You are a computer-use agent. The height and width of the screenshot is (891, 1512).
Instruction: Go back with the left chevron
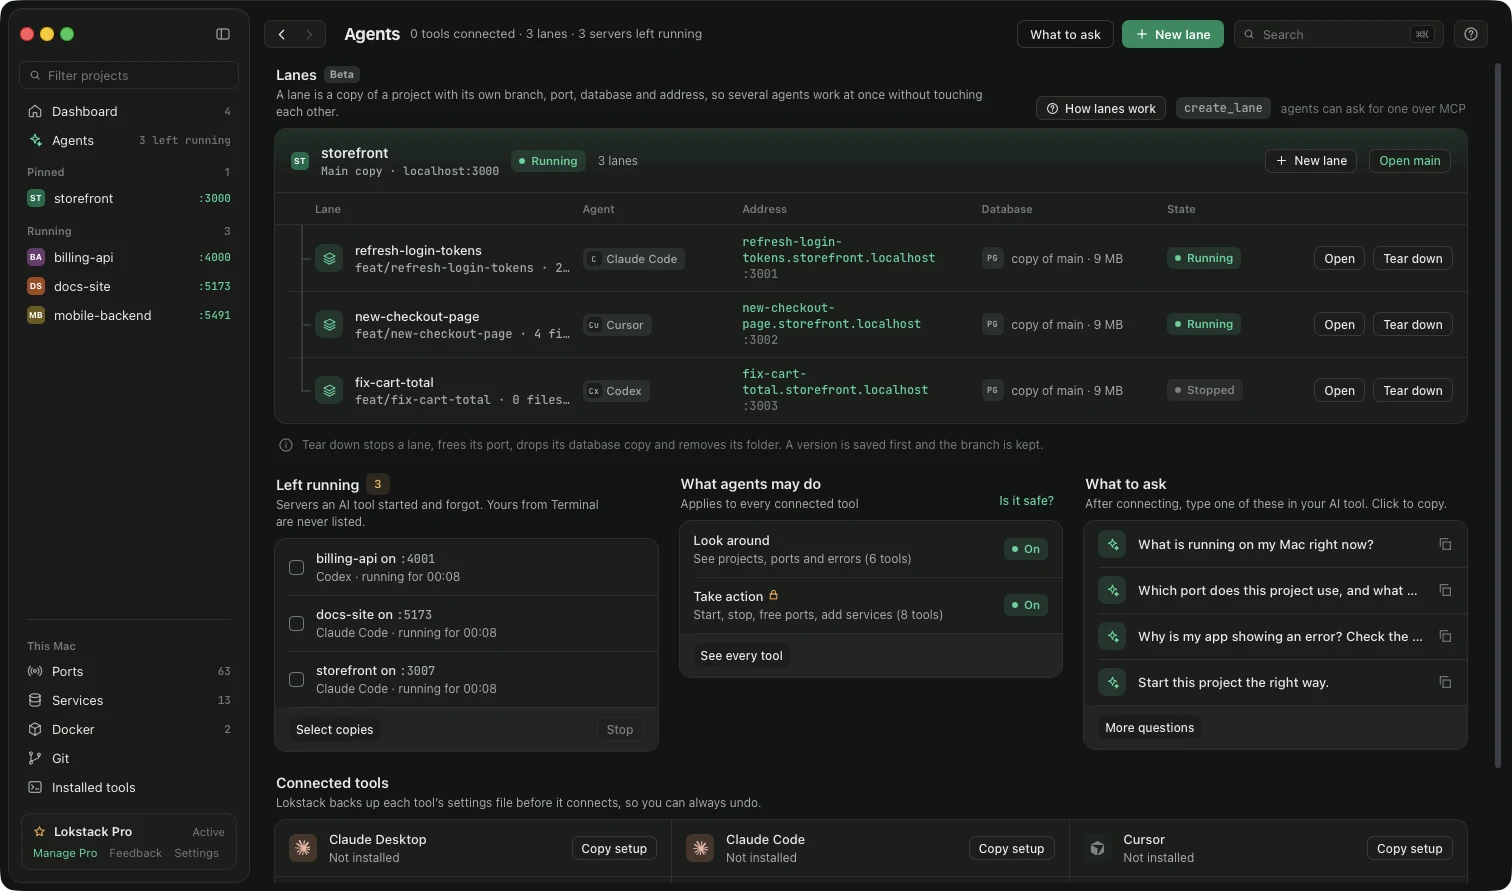click(282, 34)
